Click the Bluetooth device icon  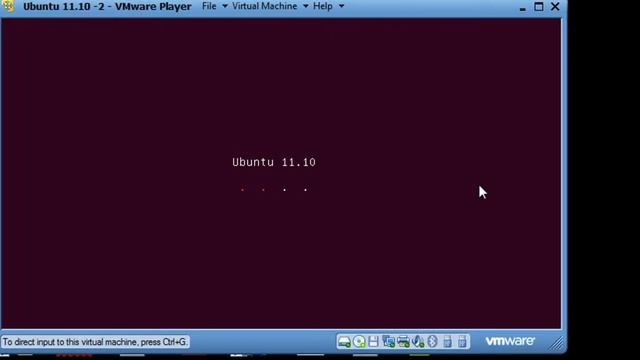click(433, 342)
